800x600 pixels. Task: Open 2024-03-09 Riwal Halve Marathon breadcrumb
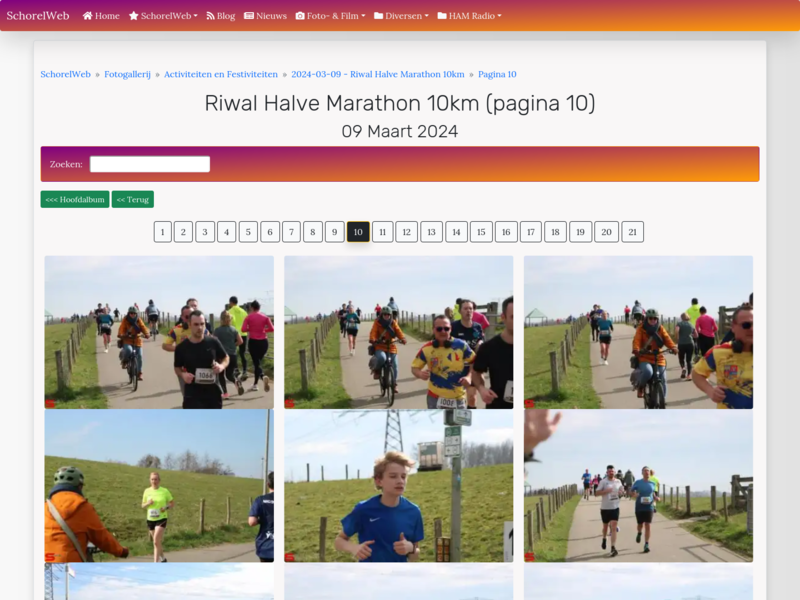tap(378, 74)
